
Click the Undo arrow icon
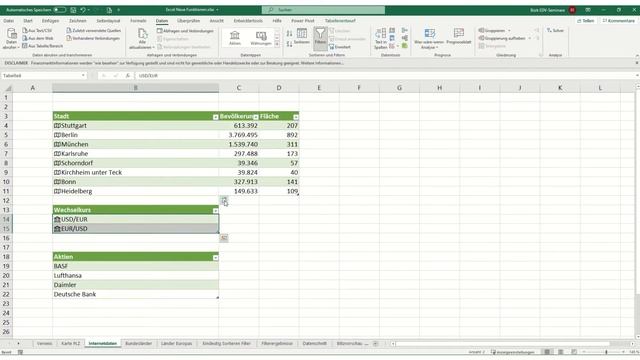point(83,10)
